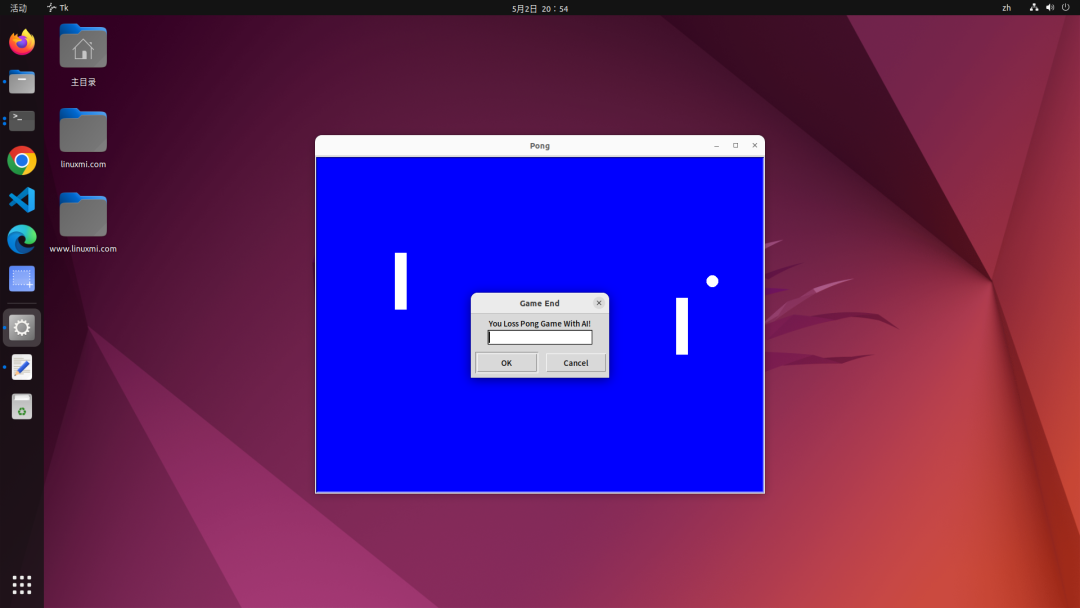This screenshot has height=608, width=1080.
Task: Minimize the Pong window
Action: [x=716, y=146]
